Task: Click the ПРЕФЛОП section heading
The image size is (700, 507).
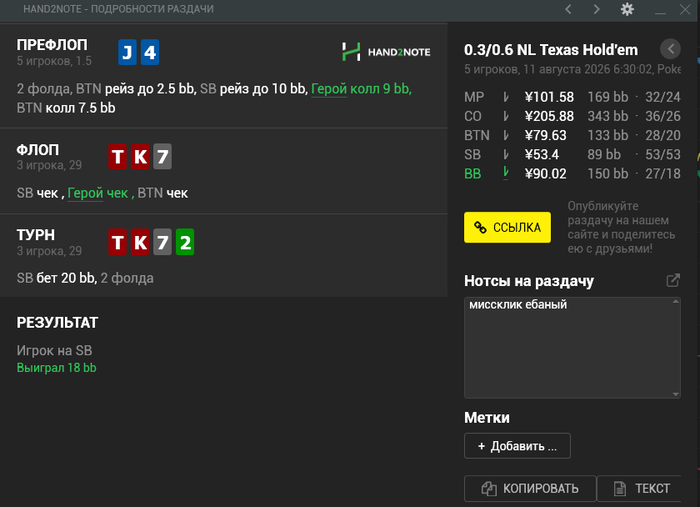Action: tap(52, 45)
